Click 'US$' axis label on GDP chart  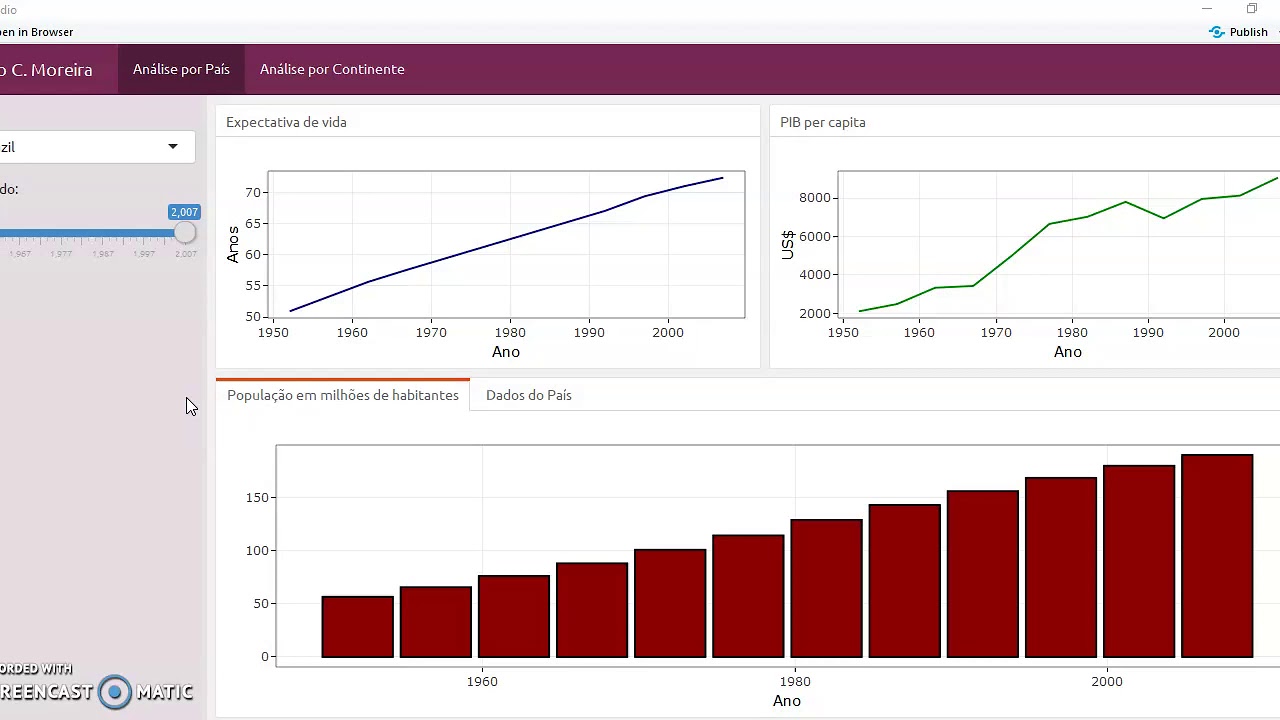pos(788,245)
